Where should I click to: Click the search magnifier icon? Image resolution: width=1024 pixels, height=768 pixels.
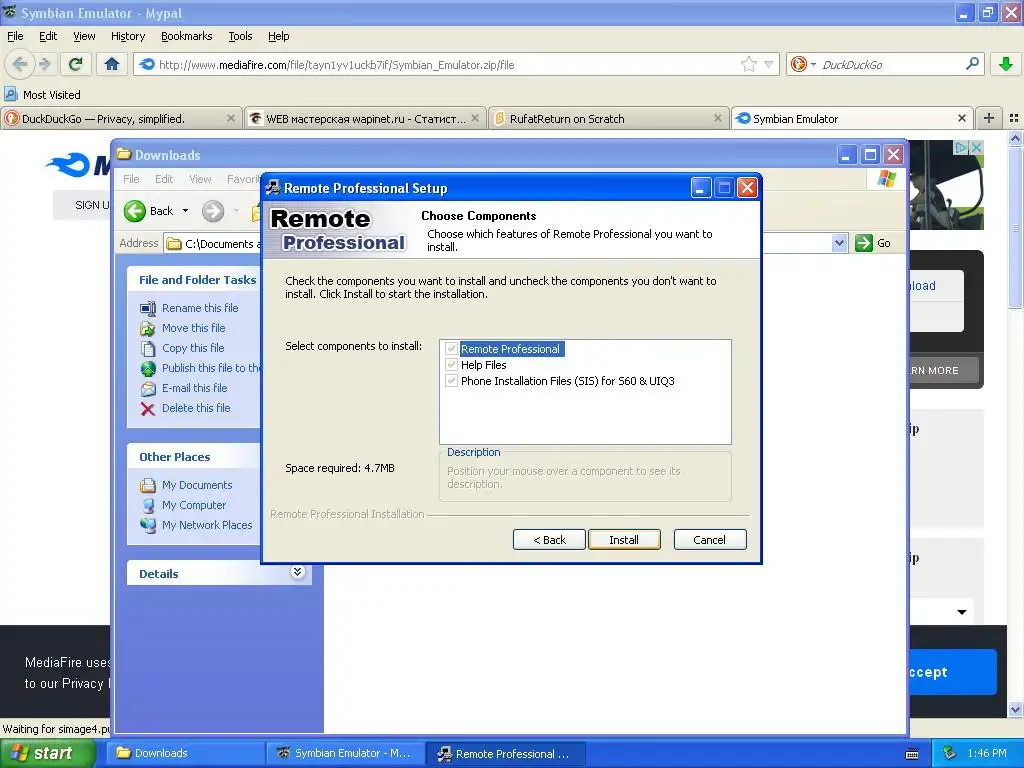click(x=972, y=64)
